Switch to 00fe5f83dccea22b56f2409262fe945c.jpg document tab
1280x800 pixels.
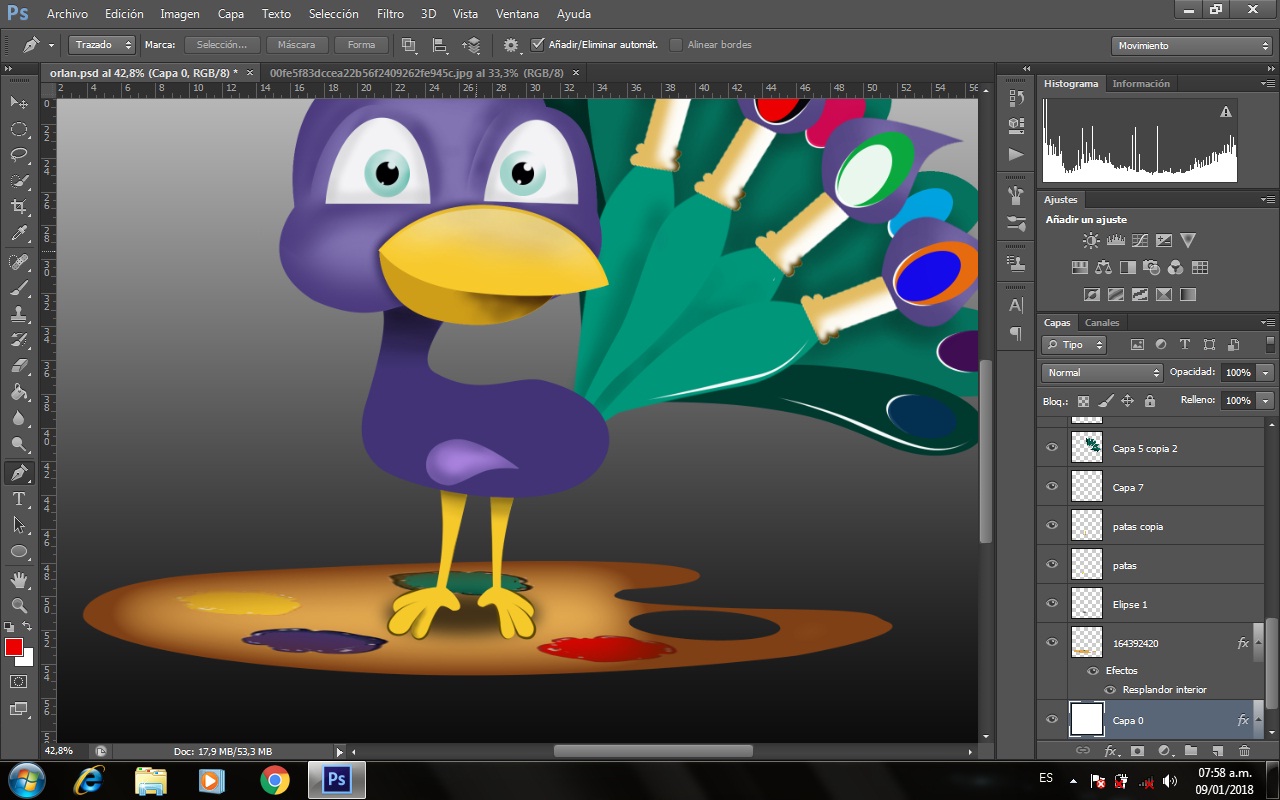tap(417, 73)
